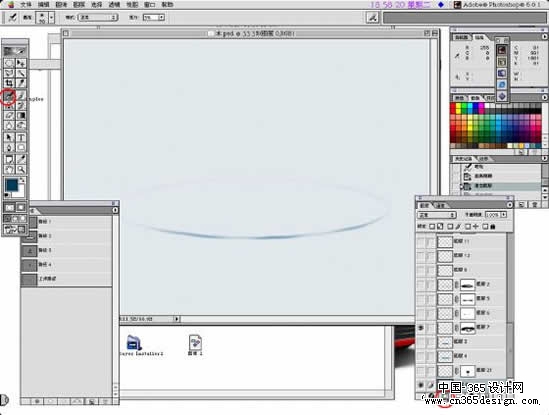The height and width of the screenshot is (415, 549).
Task: Open the layer opacity arrow popup
Action: (x=503, y=214)
